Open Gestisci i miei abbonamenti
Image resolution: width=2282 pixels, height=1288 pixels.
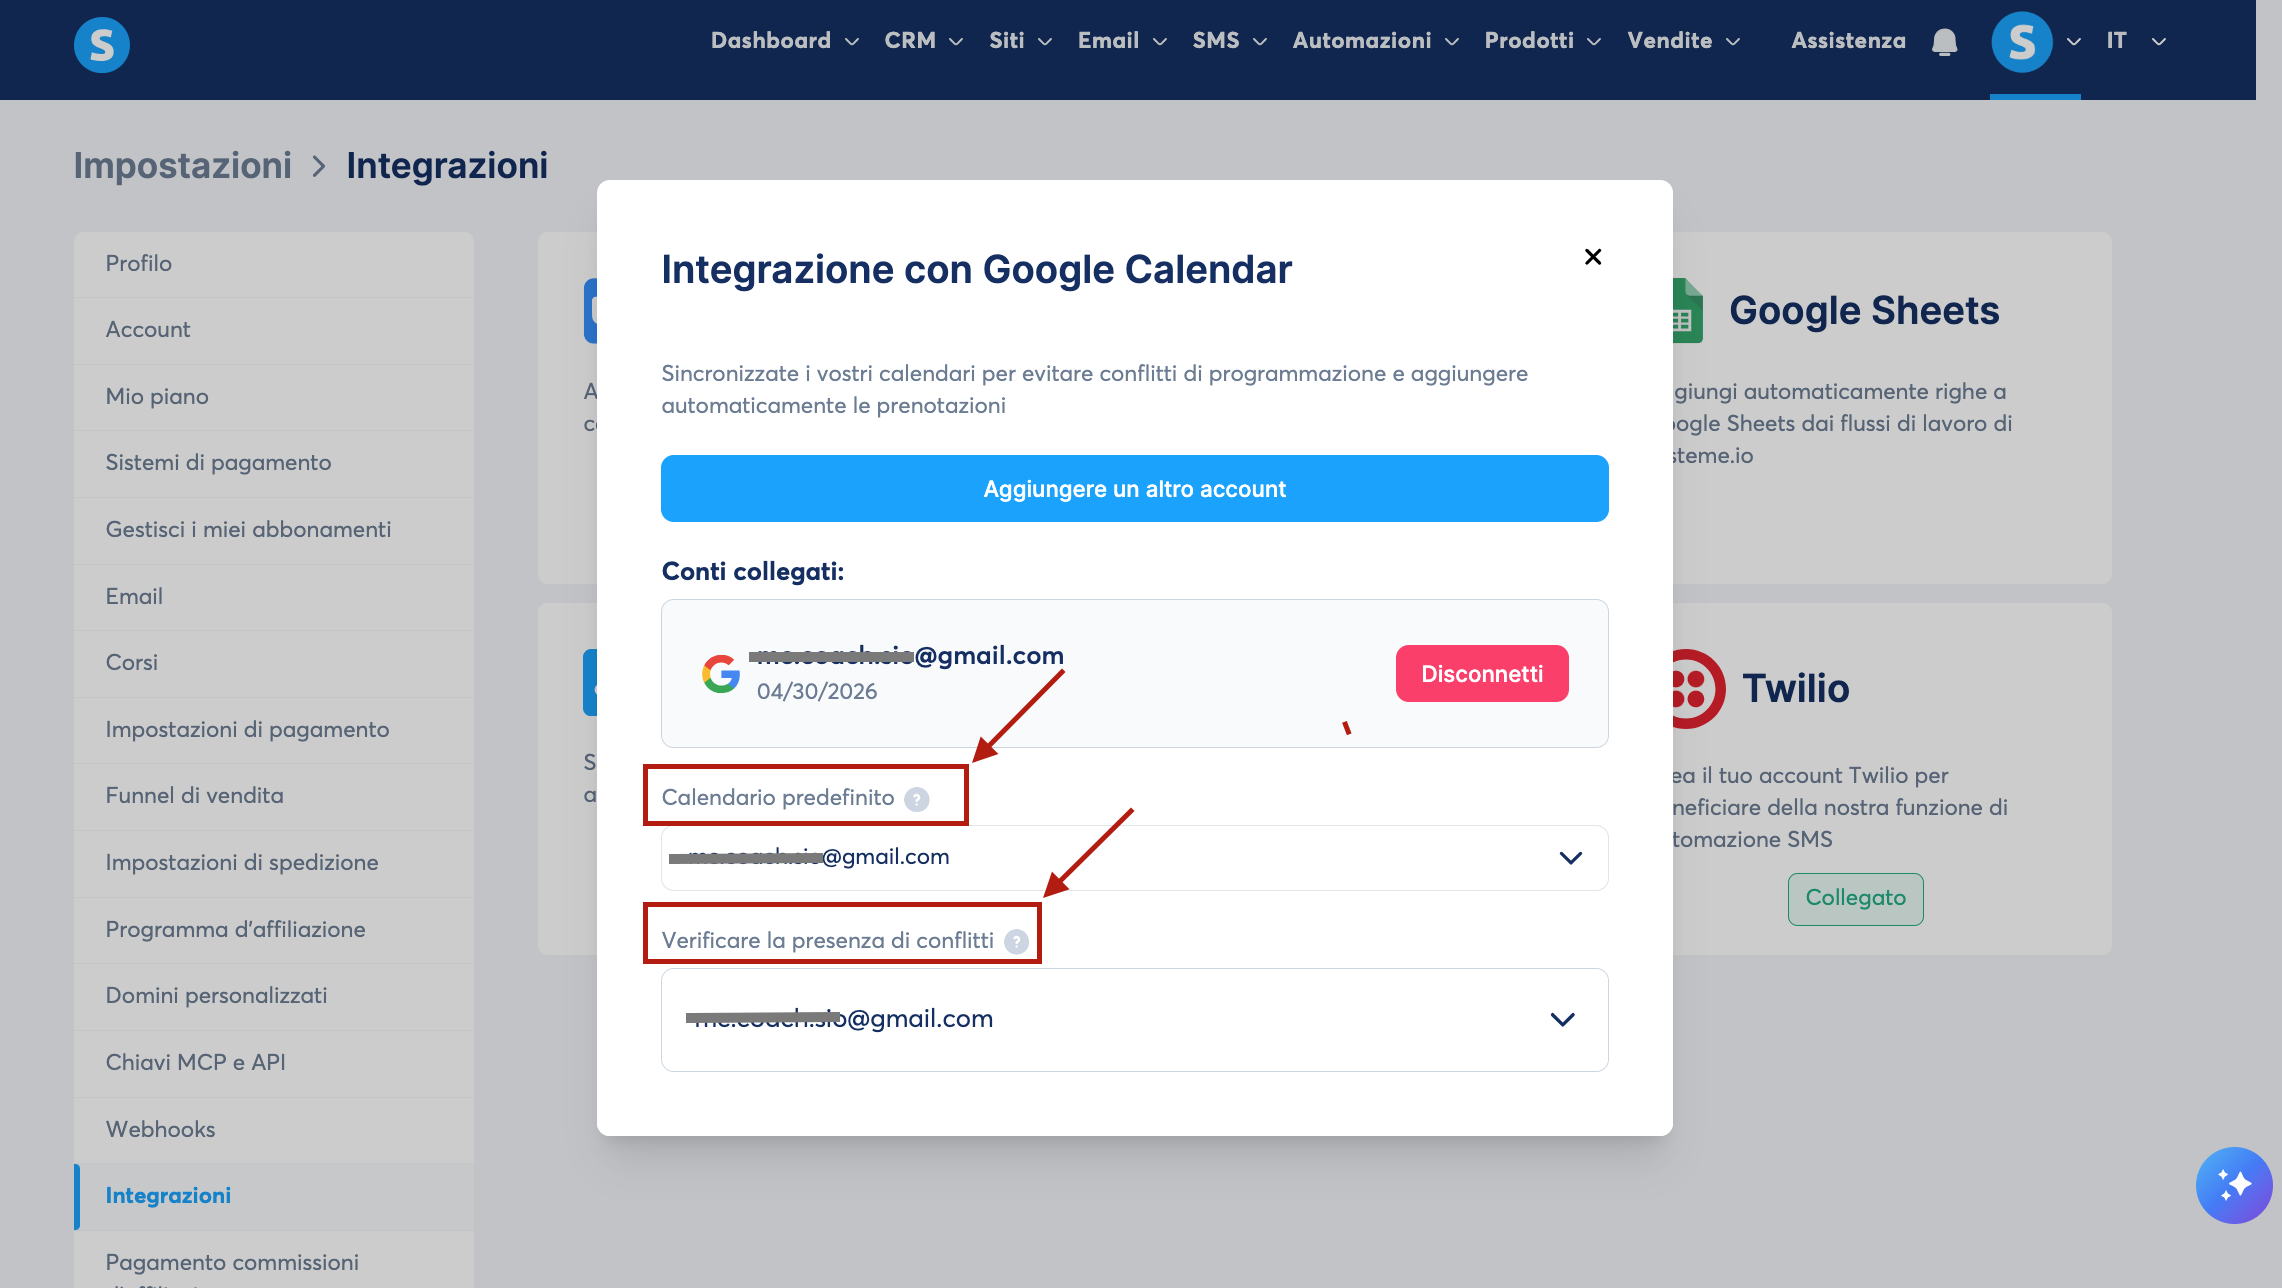[274, 530]
